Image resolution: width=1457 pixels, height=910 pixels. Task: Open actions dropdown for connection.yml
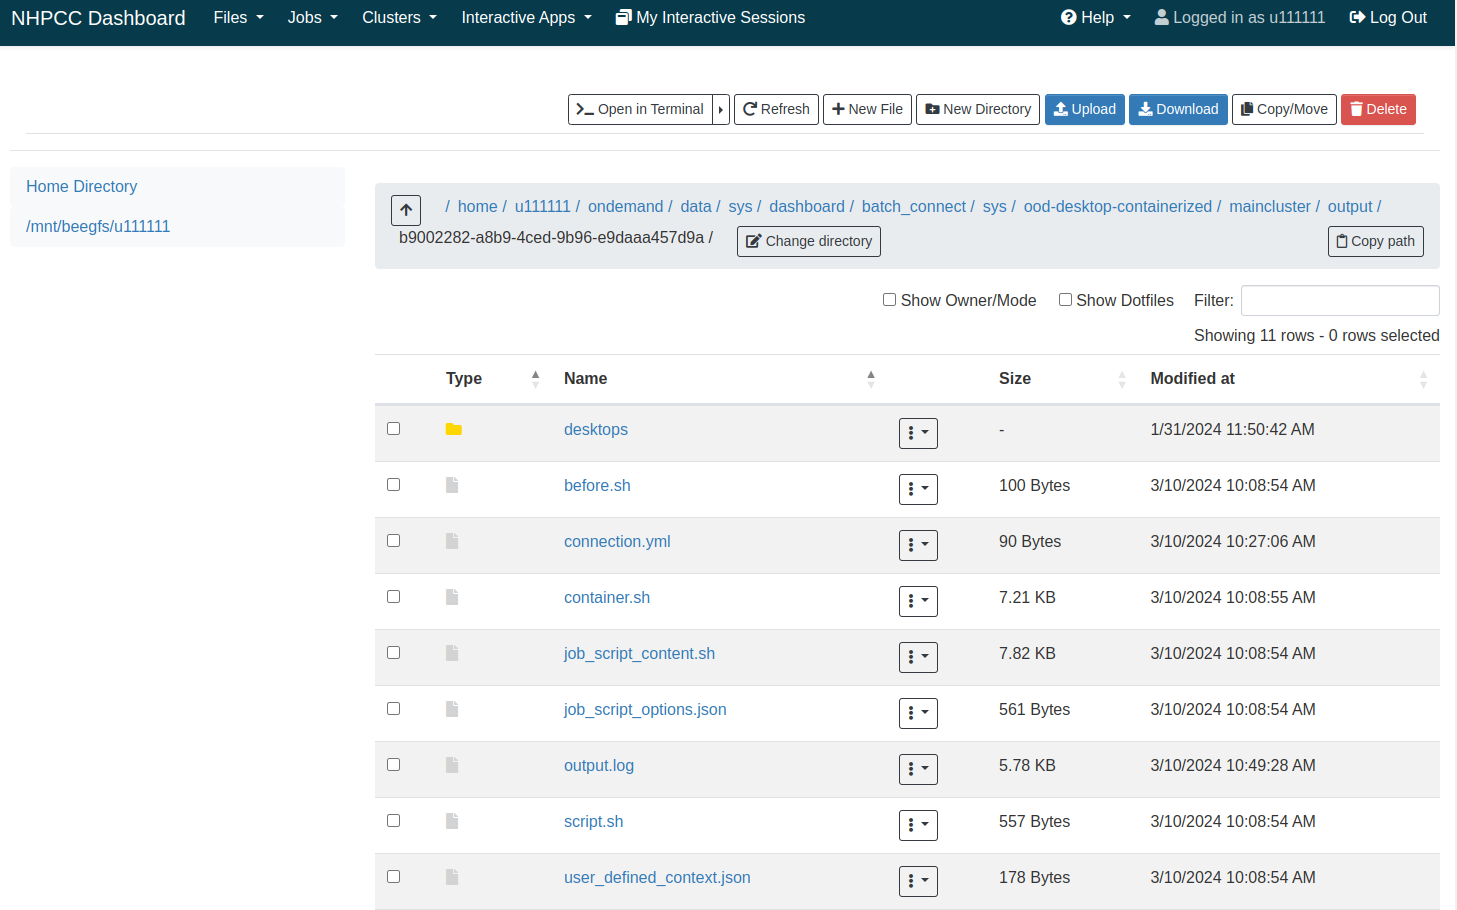point(918,545)
